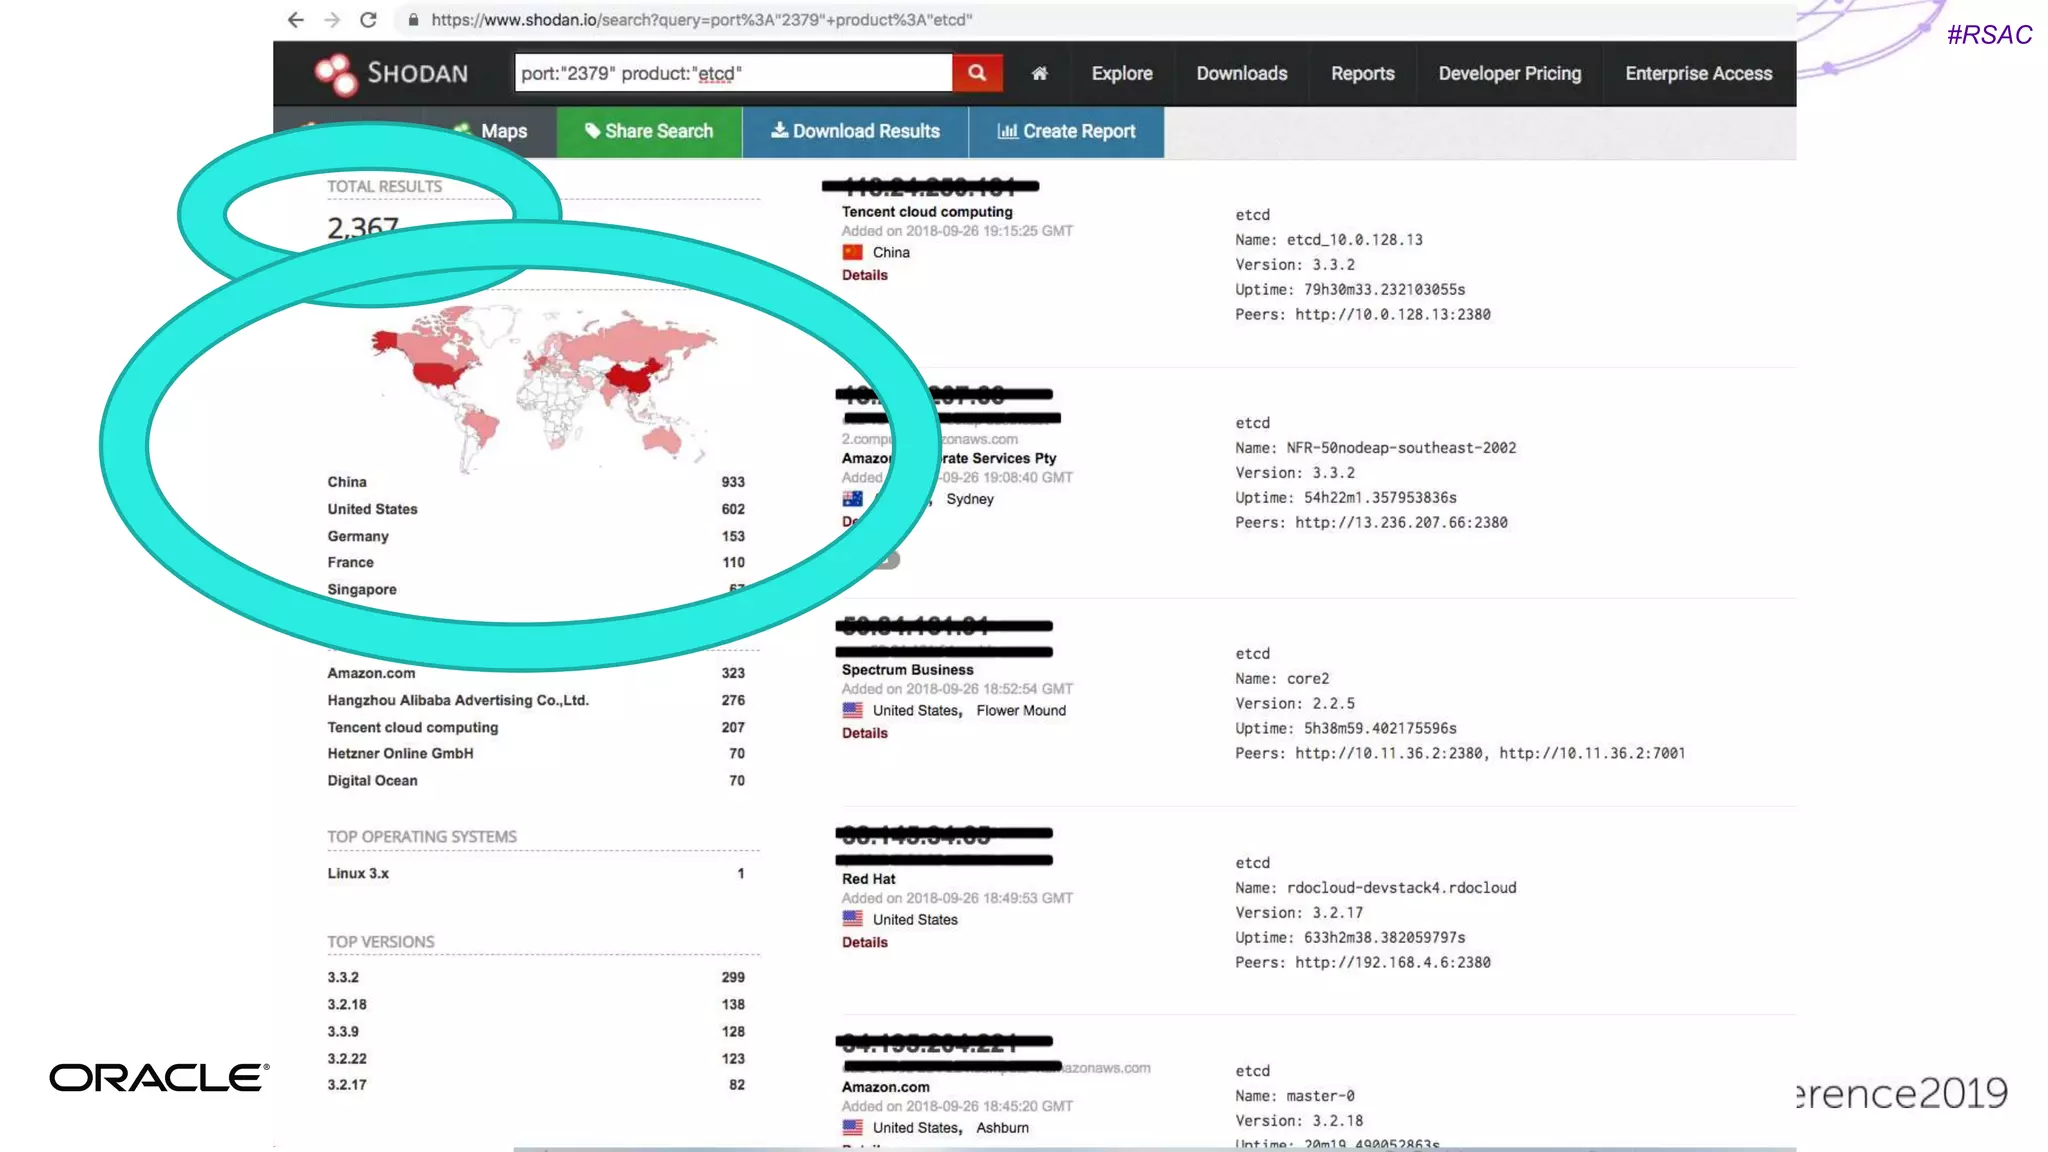Reload the page with refresh icon
2048x1152 pixels.
coord(368,20)
